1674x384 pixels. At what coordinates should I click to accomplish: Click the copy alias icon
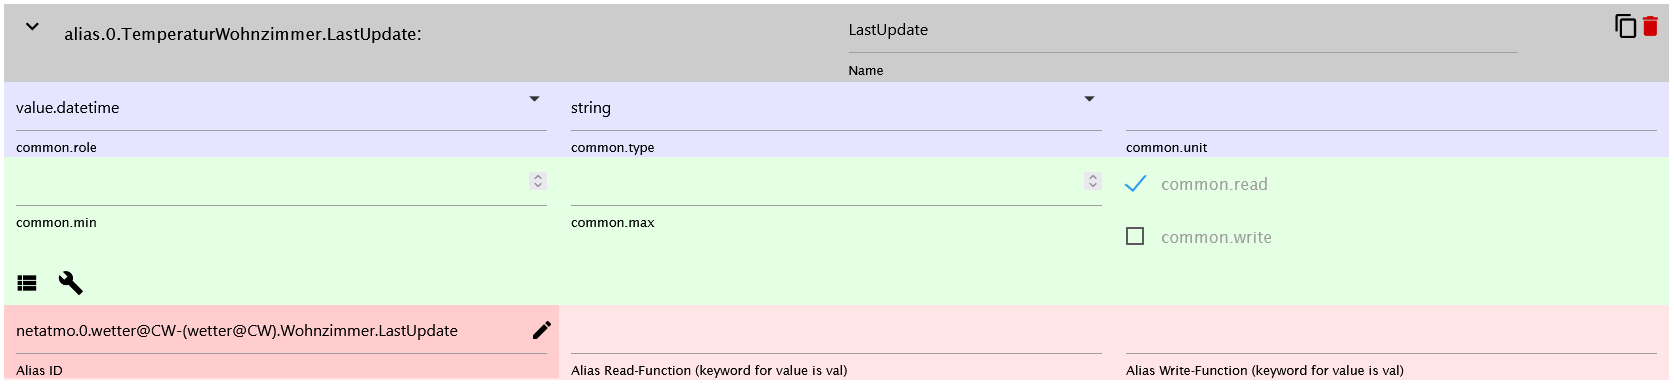click(x=1625, y=26)
